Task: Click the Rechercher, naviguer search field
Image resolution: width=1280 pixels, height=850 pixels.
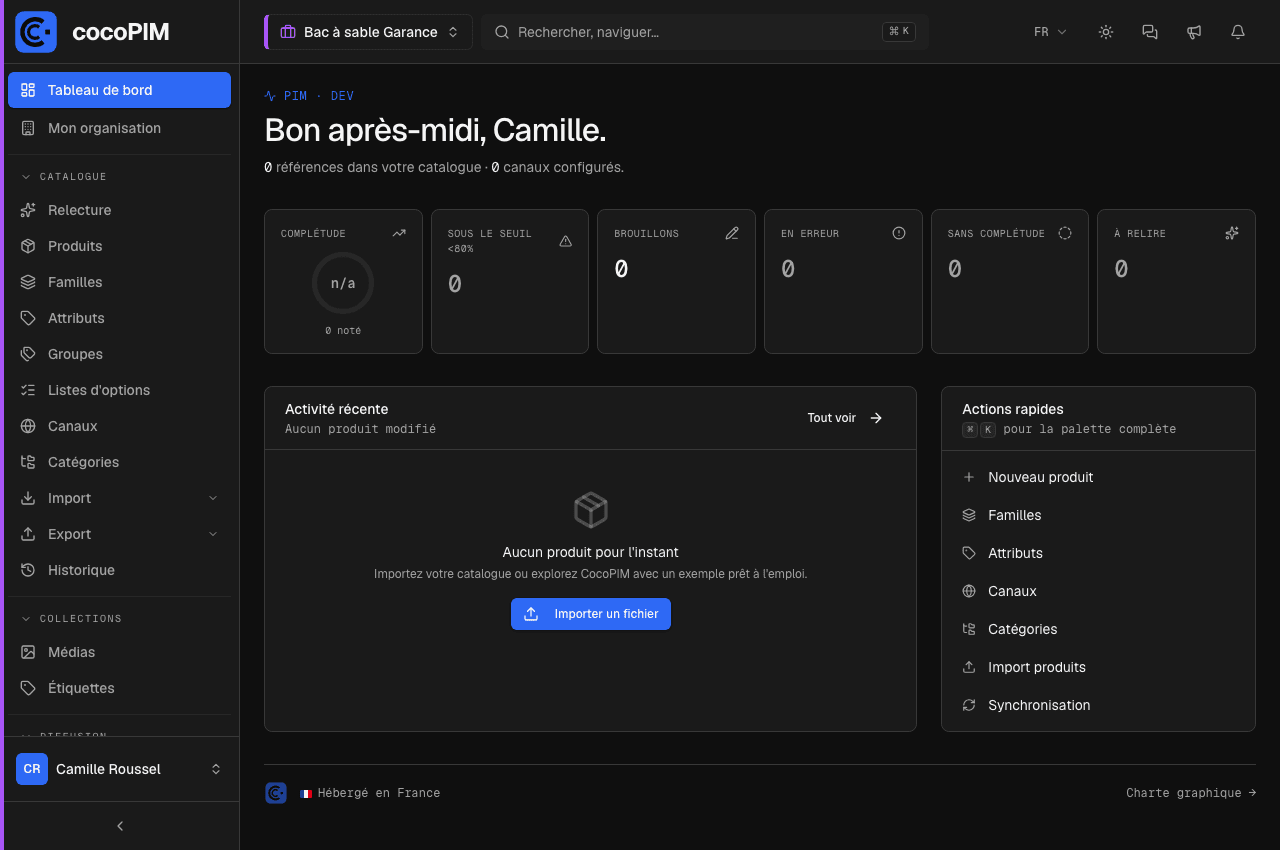Action: 705,32
